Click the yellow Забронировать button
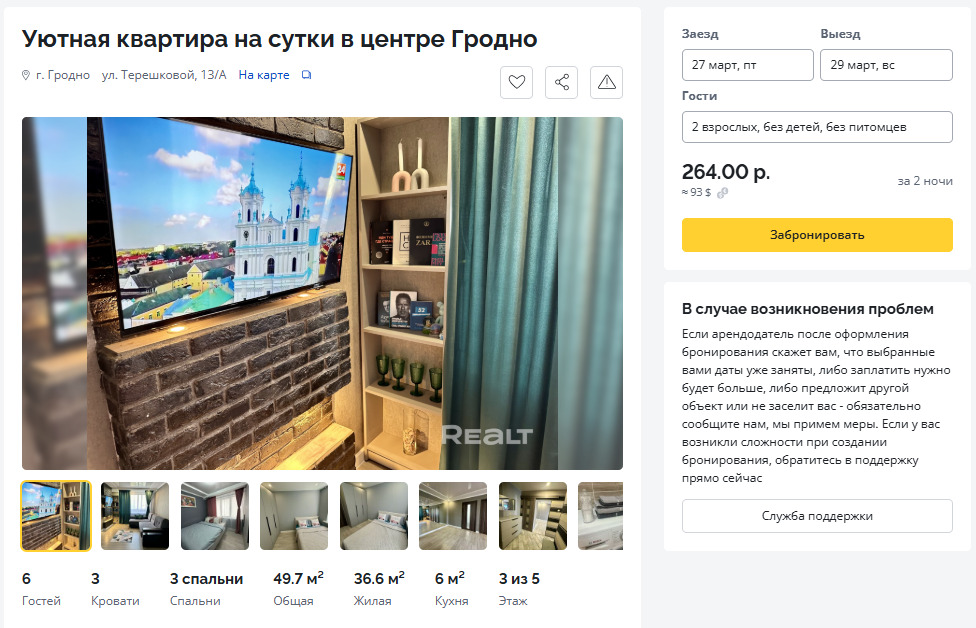 [x=817, y=235]
